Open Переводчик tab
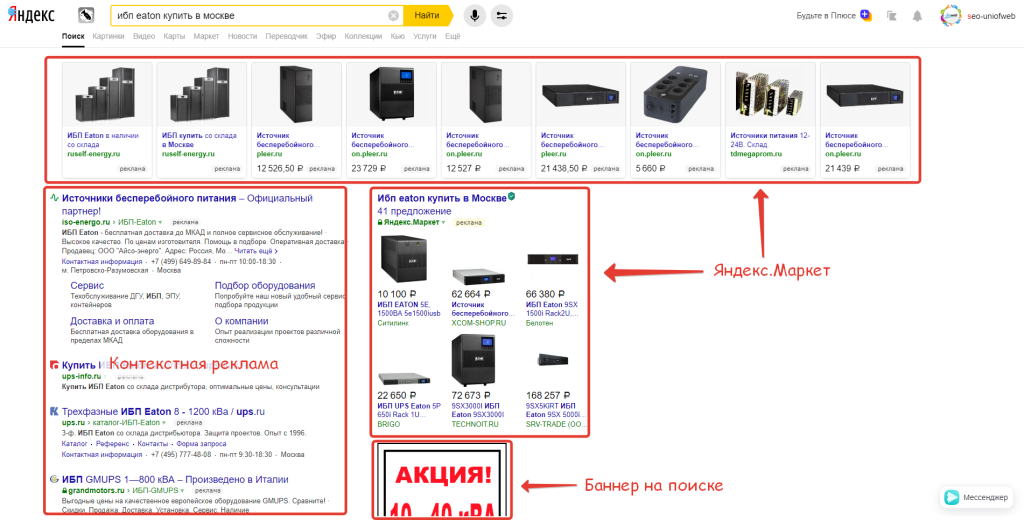 coord(287,37)
